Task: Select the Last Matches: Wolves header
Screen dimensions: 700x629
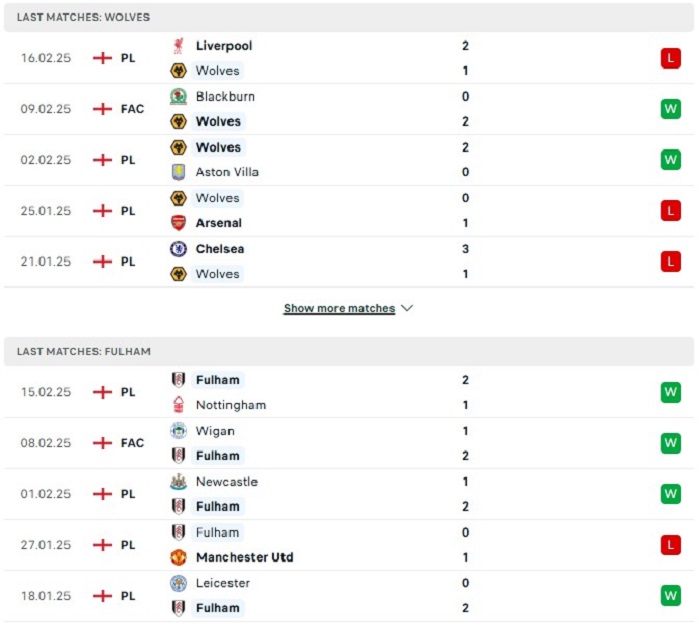Action: coord(349,17)
